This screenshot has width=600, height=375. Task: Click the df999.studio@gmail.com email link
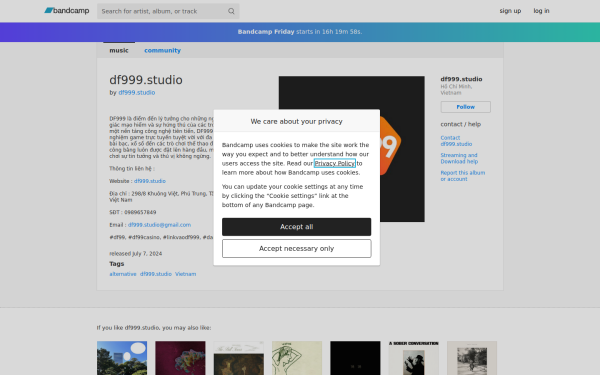(159, 225)
